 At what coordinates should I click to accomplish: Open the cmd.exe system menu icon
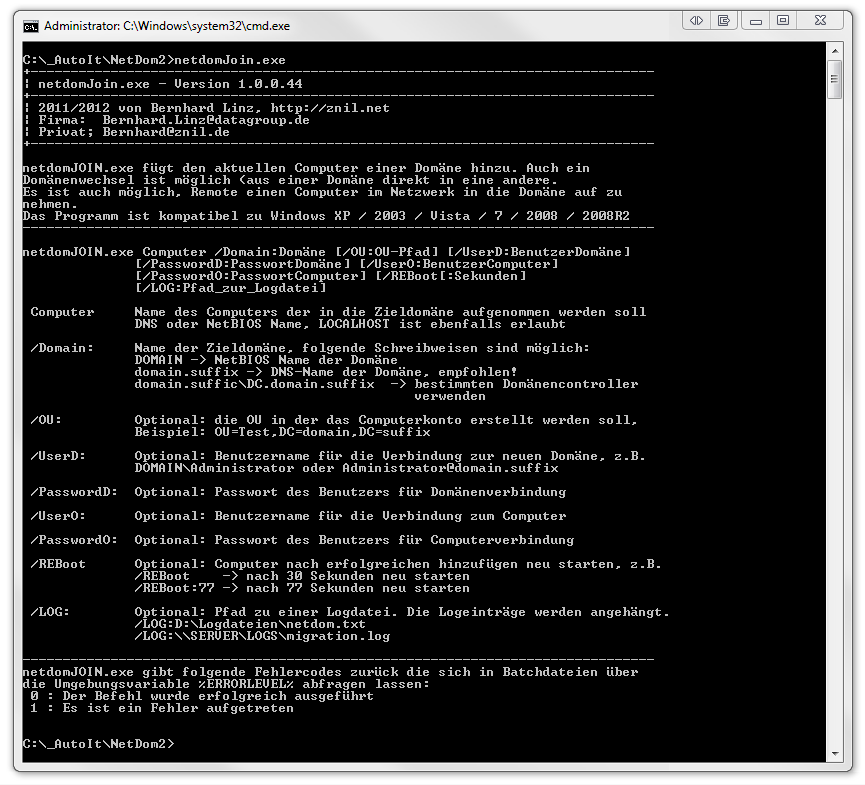click(x=31, y=24)
